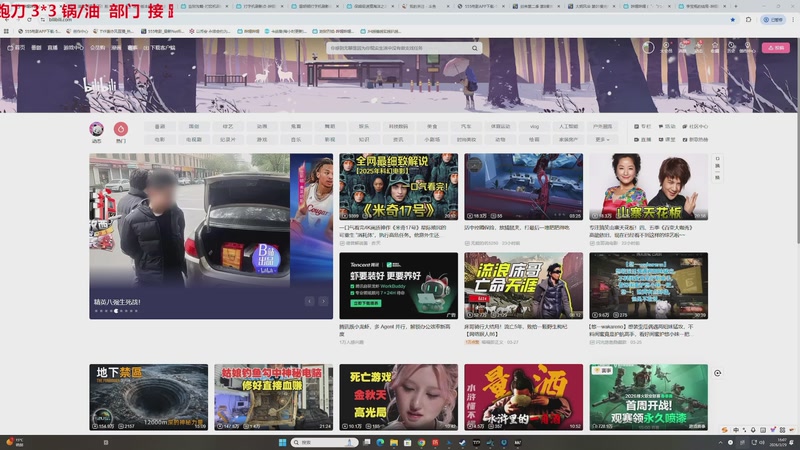
Task: Open 下载客户端 in top navigation
Action: click(159, 47)
